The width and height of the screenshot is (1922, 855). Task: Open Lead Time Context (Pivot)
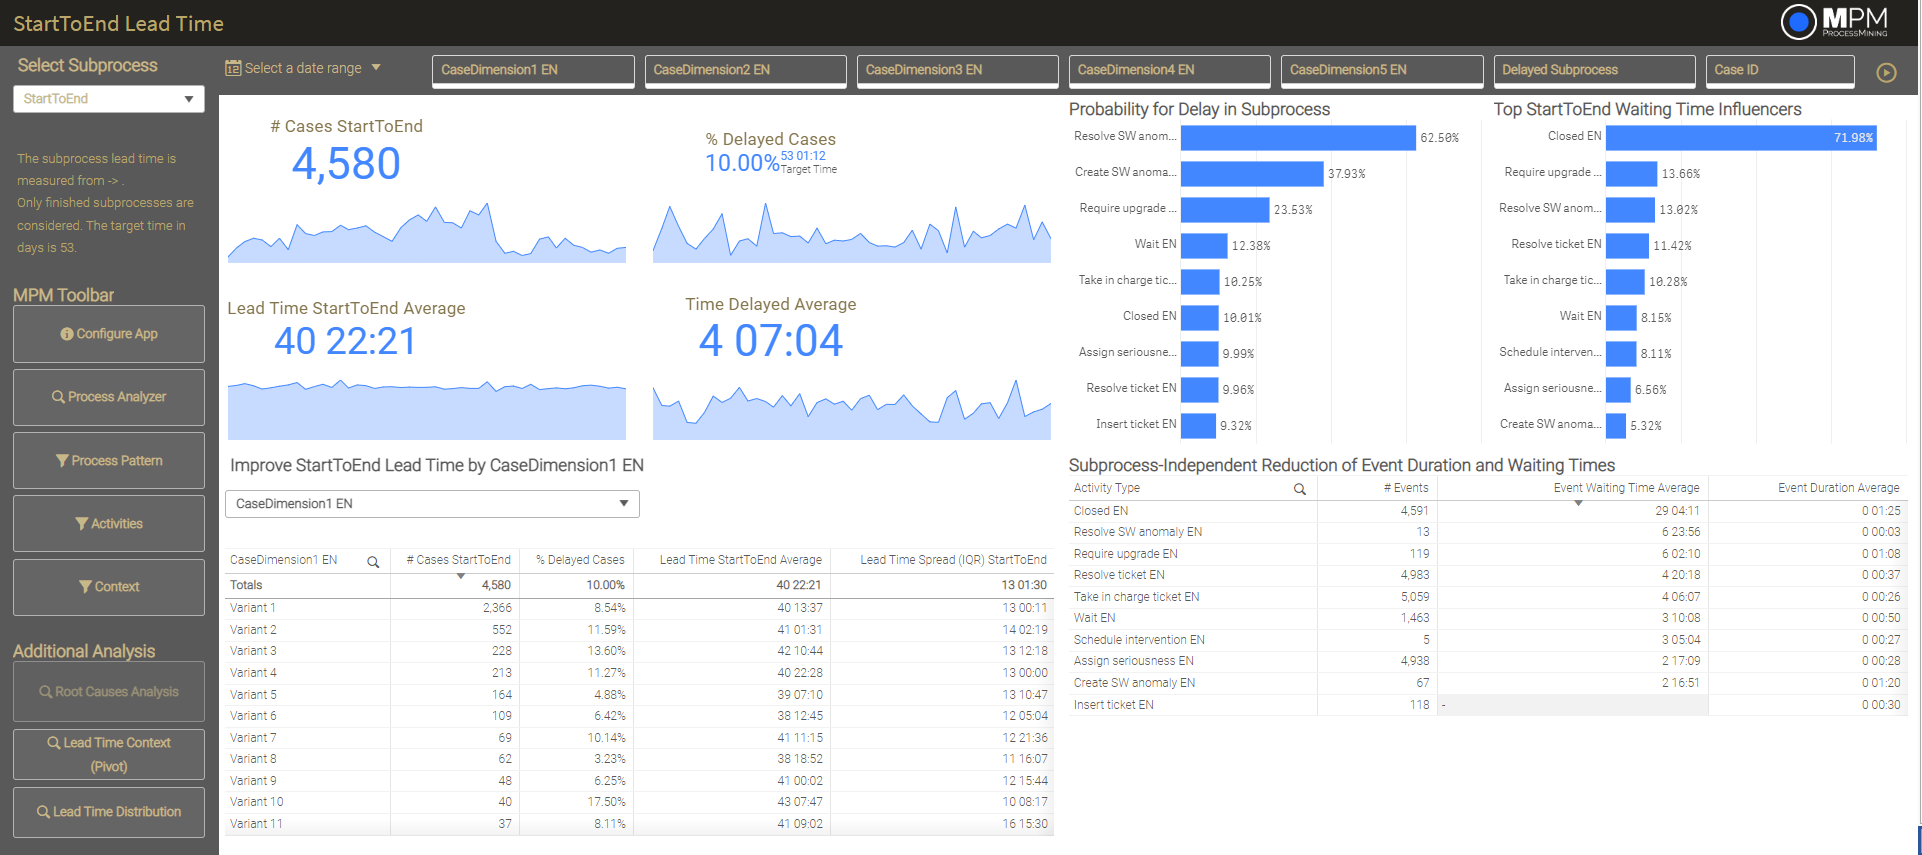click(109, 754)
